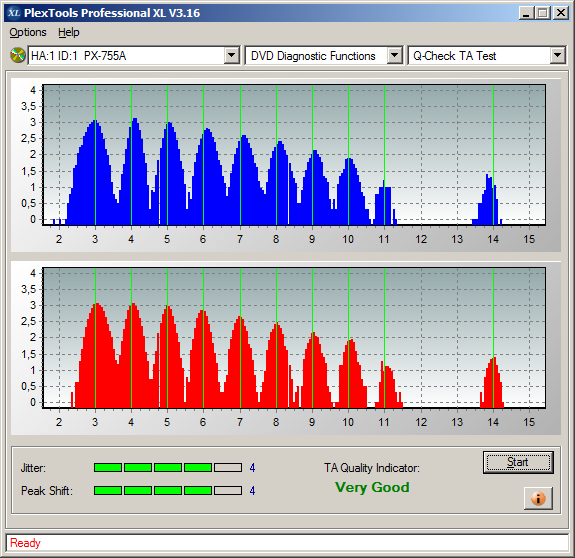Start the TA test
Screen dimensions: 575x558
518,462
